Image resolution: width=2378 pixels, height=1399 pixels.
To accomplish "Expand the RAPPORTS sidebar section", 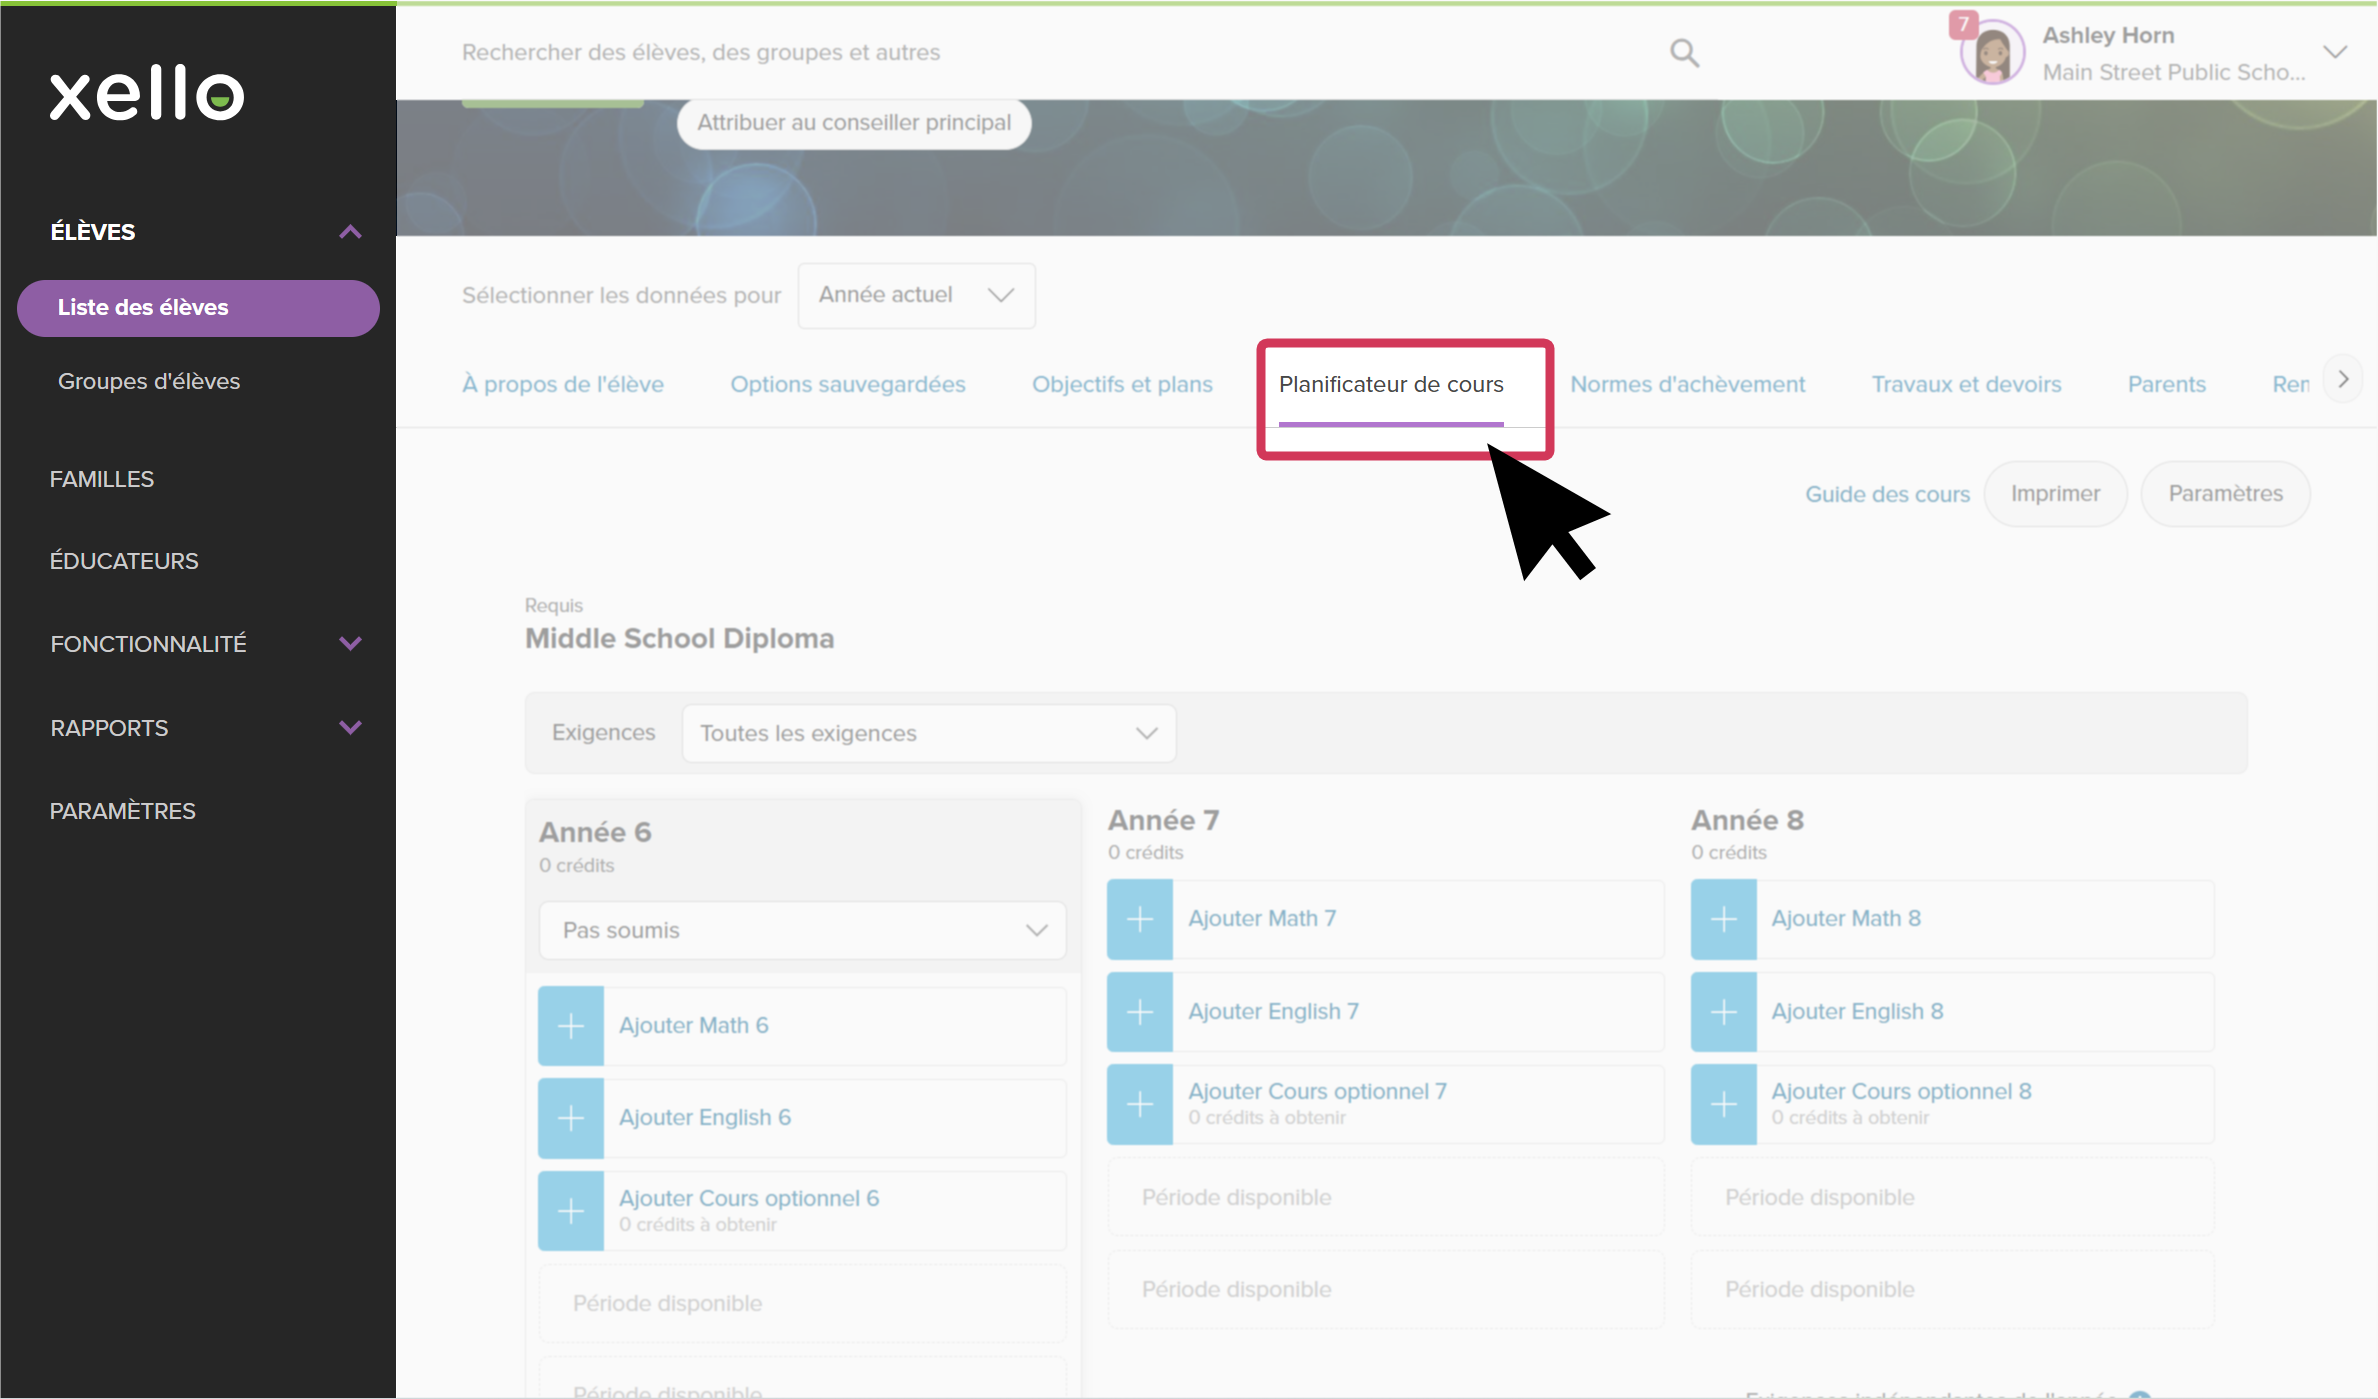I will point(350,728).
